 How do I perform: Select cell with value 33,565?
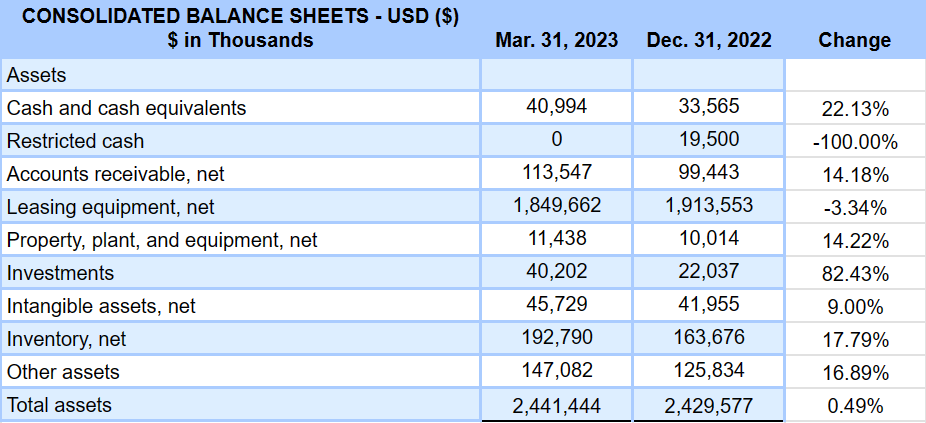point(709,108)
